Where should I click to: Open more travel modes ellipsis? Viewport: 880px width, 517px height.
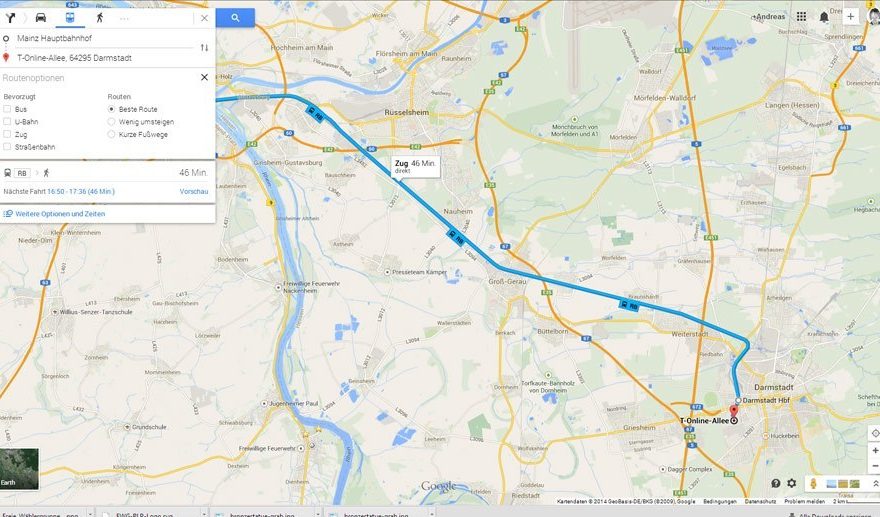coord(124,18)
